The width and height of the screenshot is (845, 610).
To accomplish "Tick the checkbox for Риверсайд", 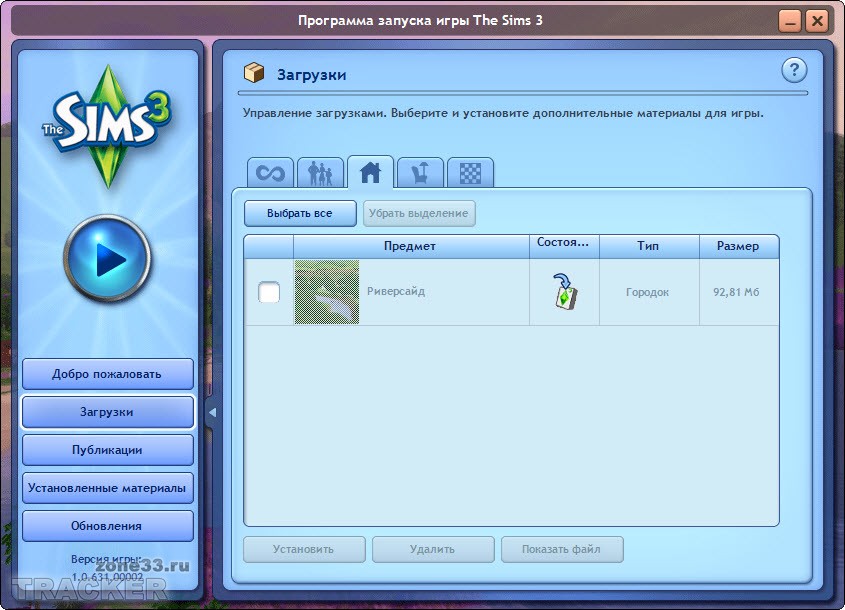I will tap(269, 292).
